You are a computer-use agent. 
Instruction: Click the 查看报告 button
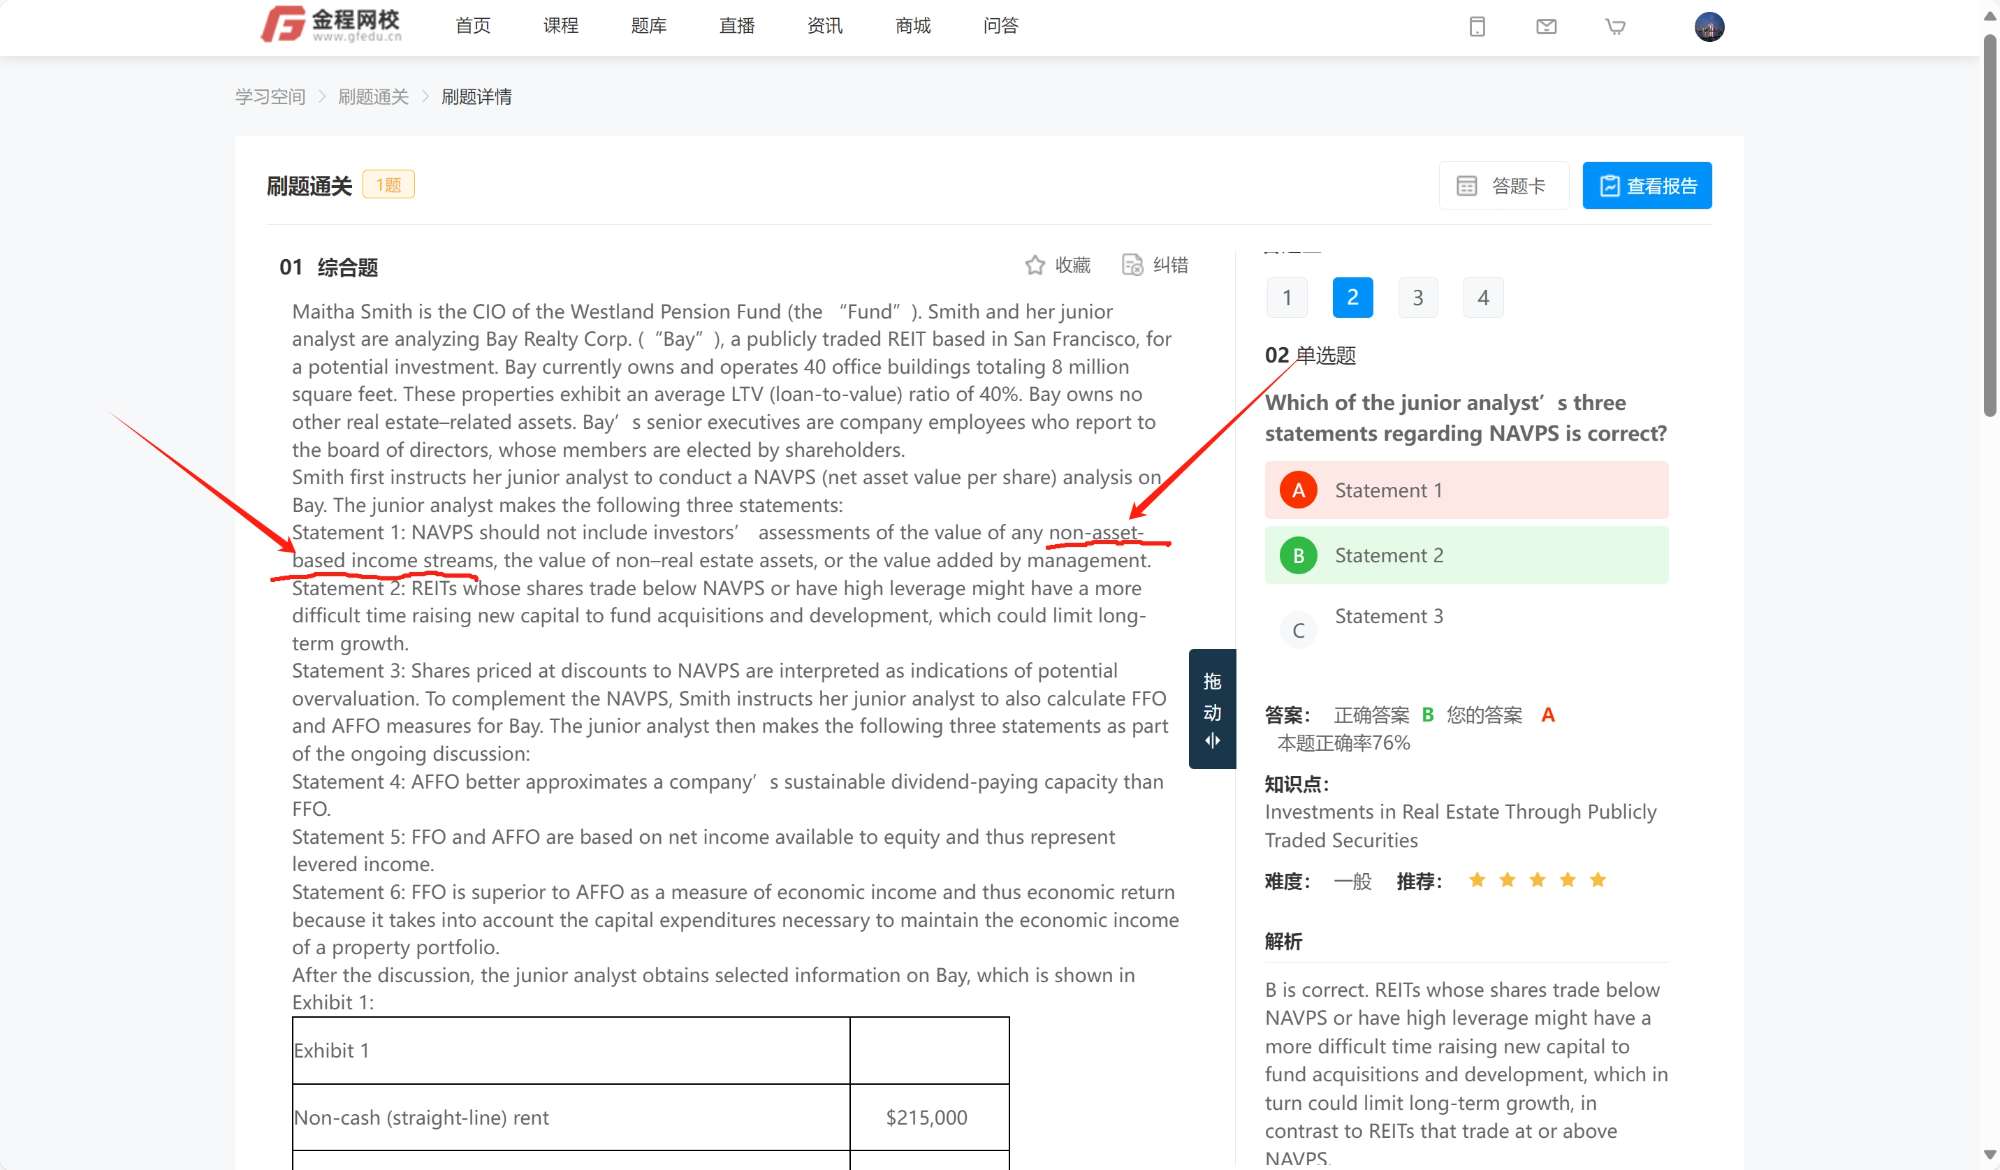tap(1646, 186)
